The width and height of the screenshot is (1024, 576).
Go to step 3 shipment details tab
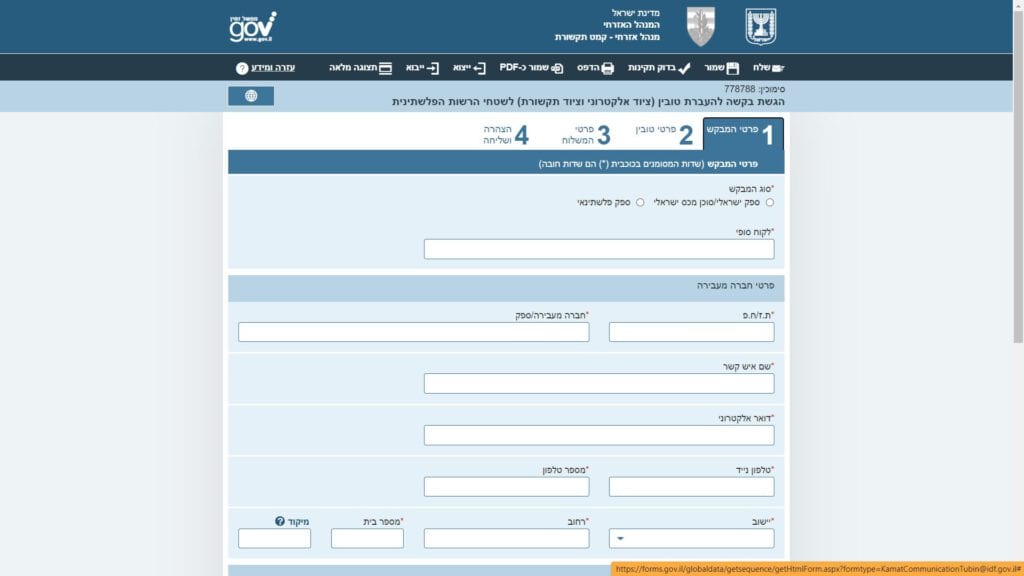[x=584, y=135]
